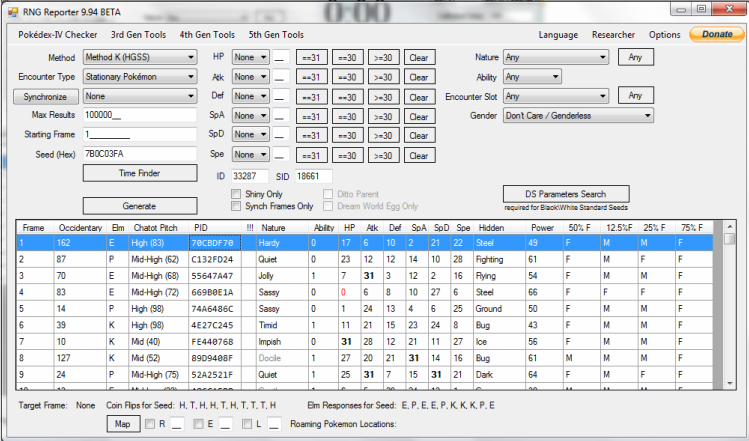The image size is (749, 441).
Task: Click the Map button
Action: tap(123, 424)
